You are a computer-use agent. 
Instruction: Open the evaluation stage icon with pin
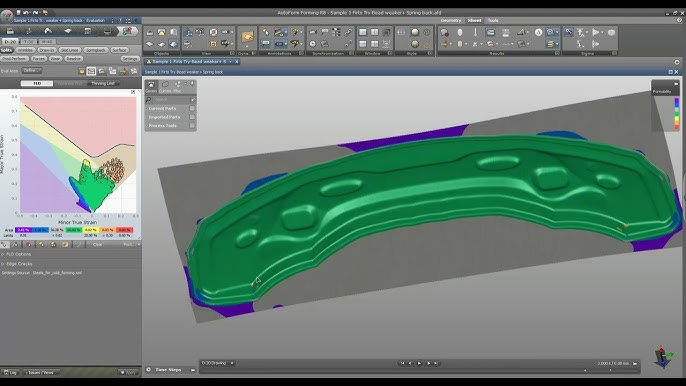point(127,31)
